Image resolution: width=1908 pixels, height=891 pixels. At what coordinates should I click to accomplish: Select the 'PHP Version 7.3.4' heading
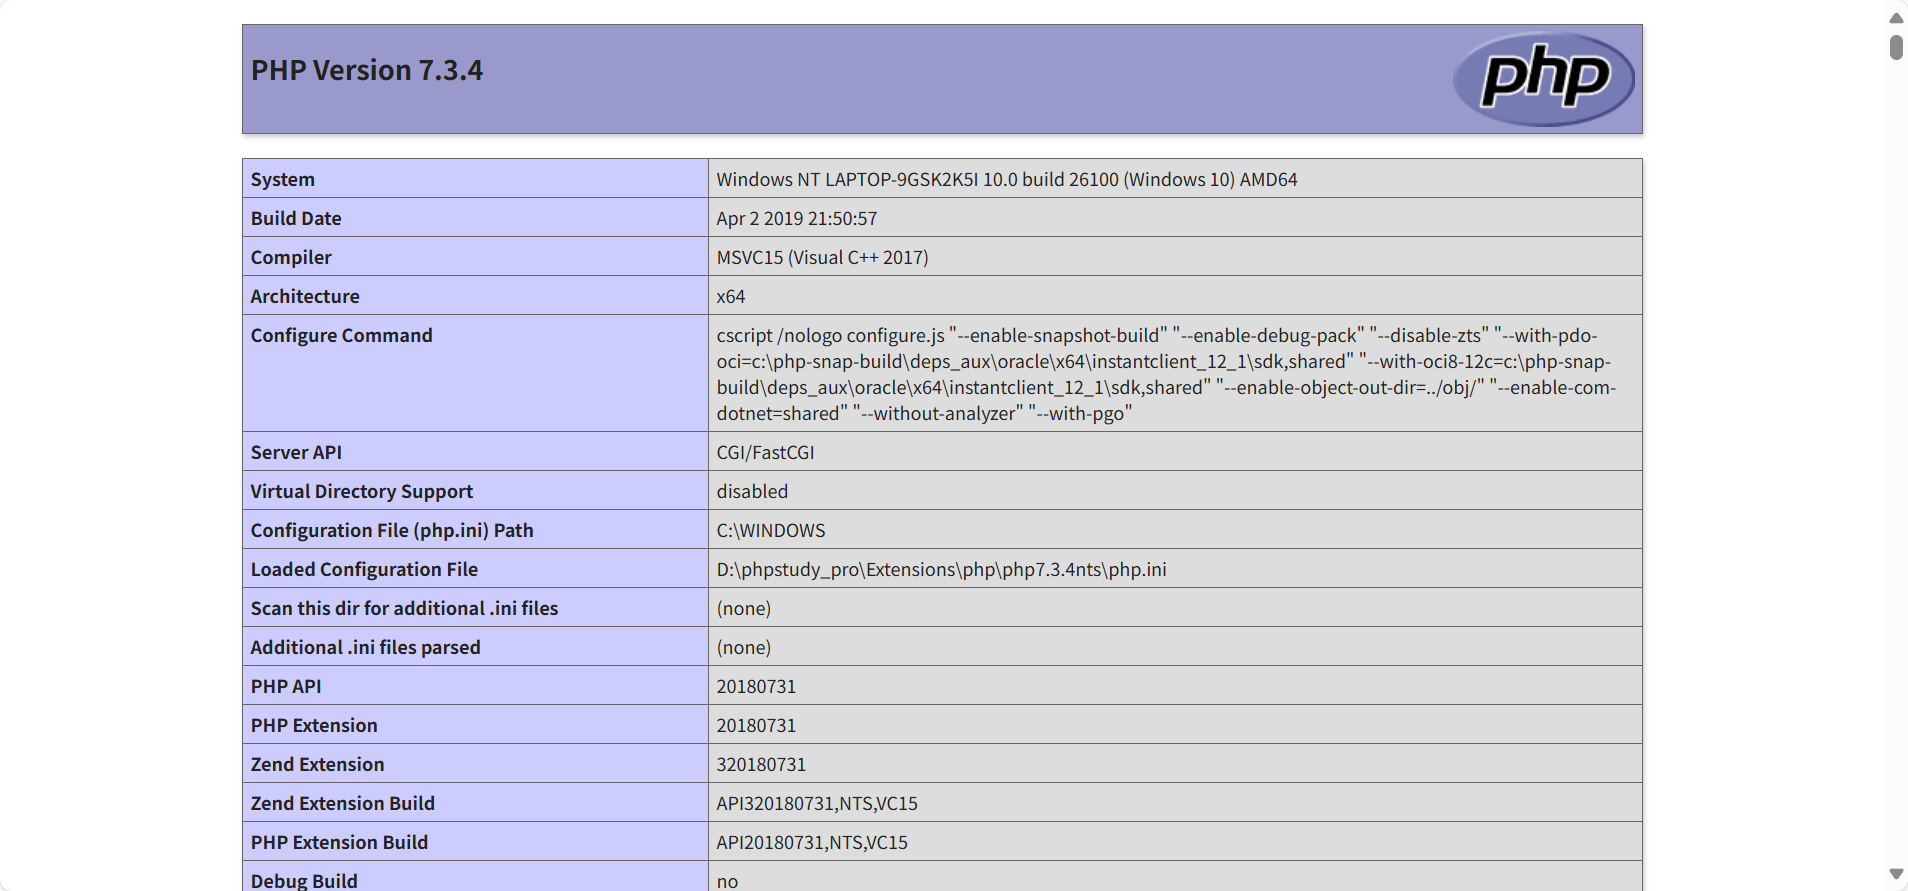click(x=367, y=70)
